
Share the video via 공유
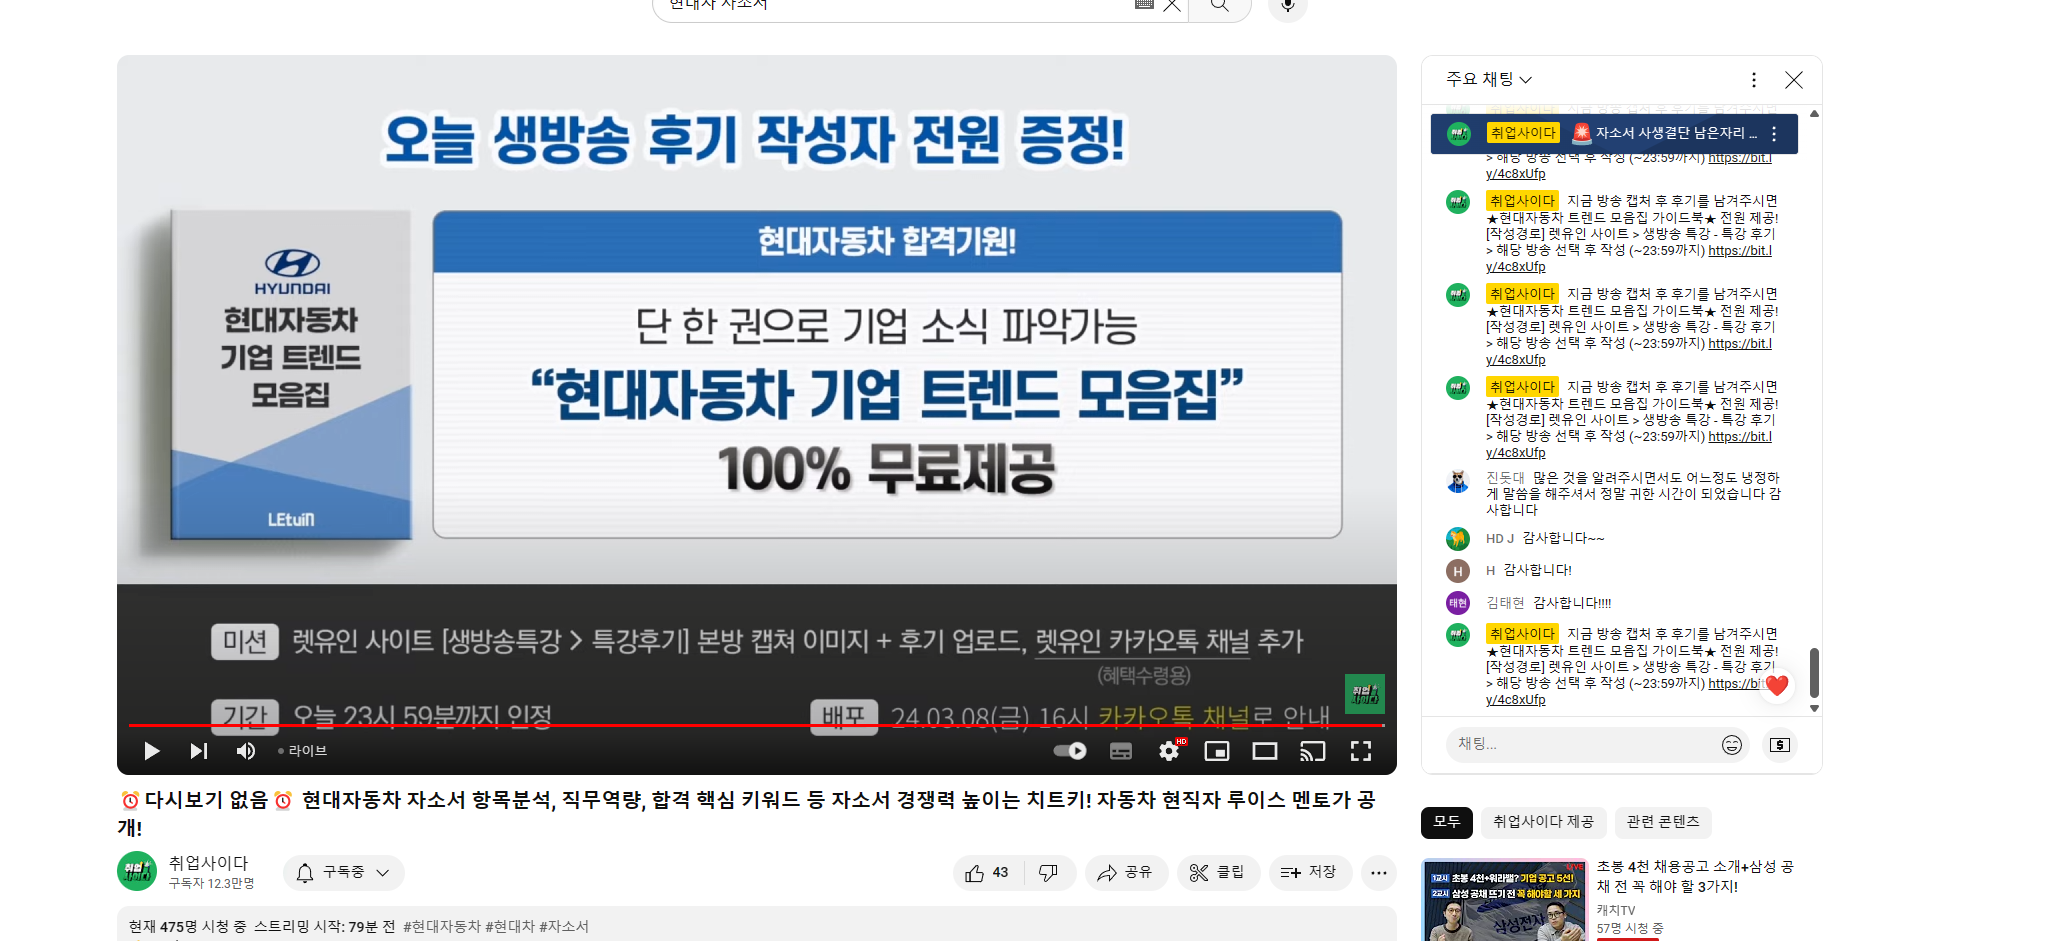coord(1126,873)
